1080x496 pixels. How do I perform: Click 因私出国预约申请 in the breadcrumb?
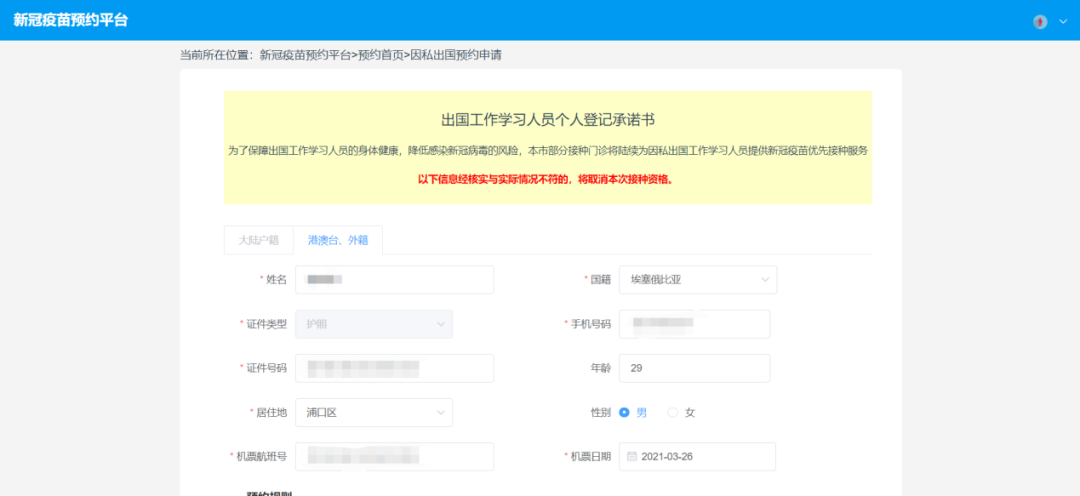coord(456,55)
